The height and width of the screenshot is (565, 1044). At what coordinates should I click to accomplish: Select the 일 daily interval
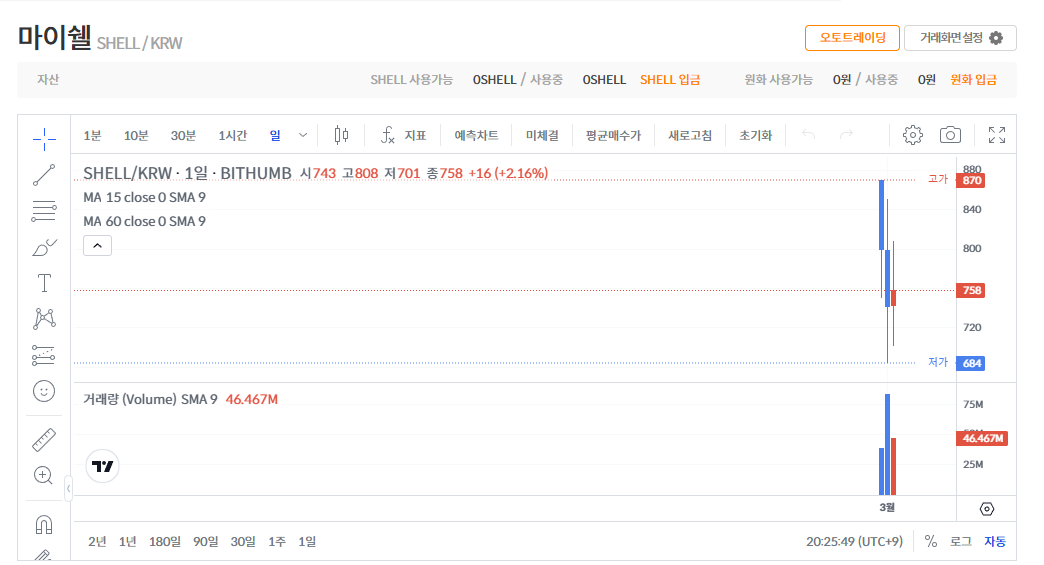pyautogui.click(x=275, y=136)
